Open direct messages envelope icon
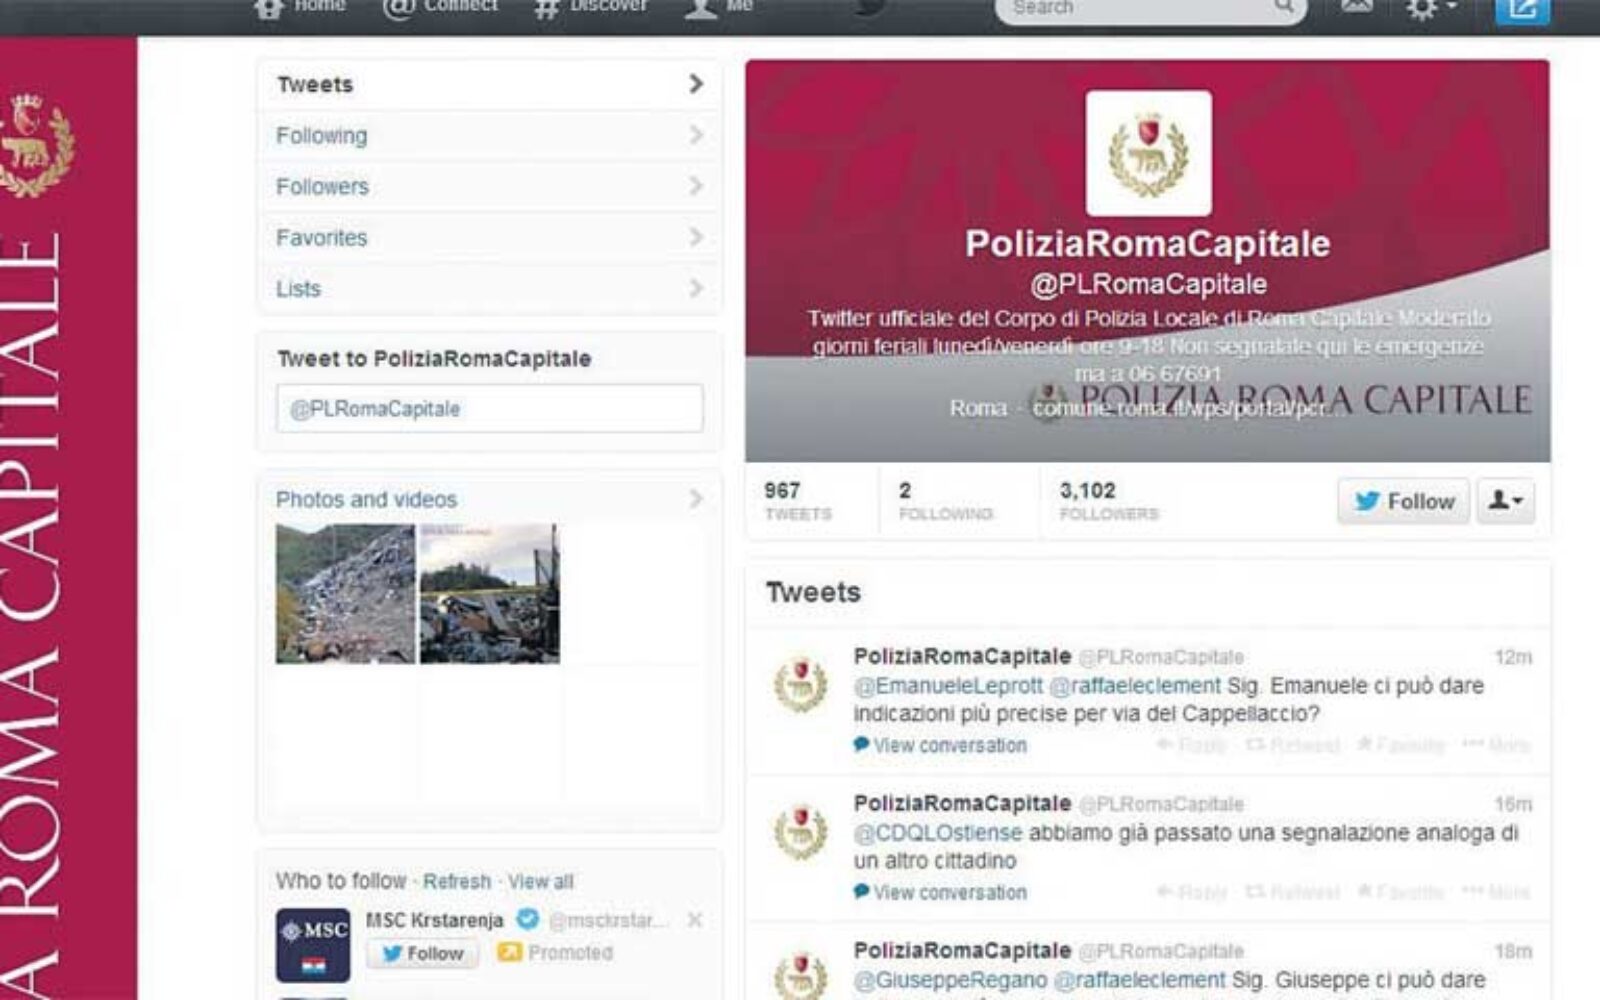 1356,8
